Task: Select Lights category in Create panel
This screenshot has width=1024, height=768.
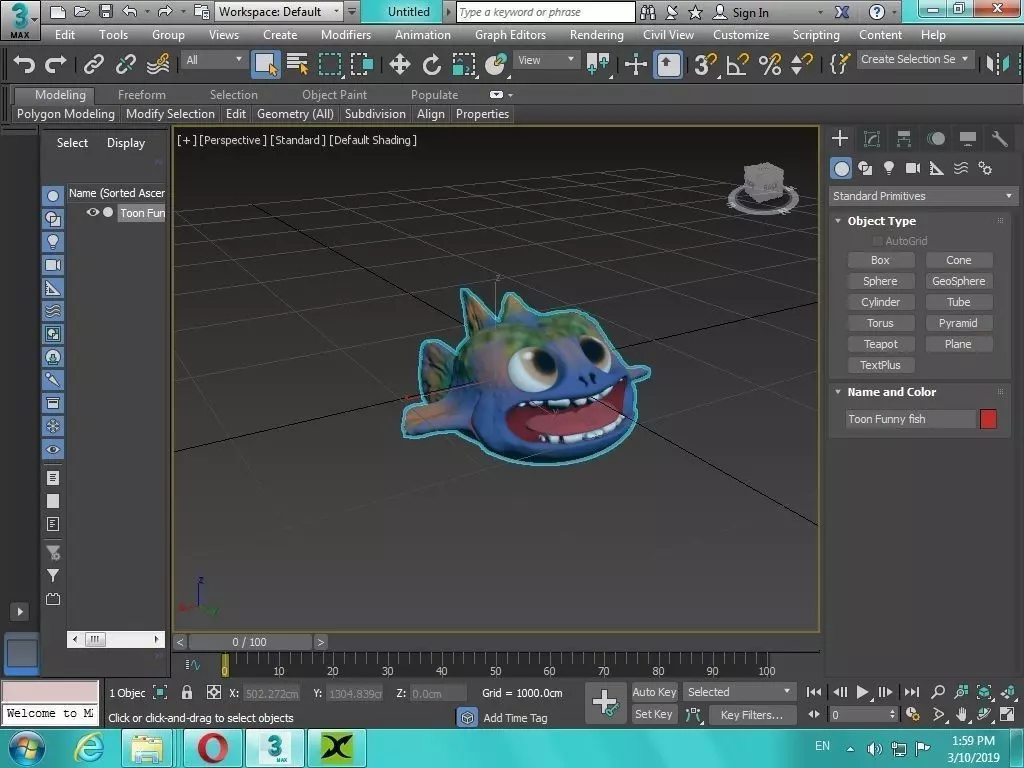Action: [889, 168]
